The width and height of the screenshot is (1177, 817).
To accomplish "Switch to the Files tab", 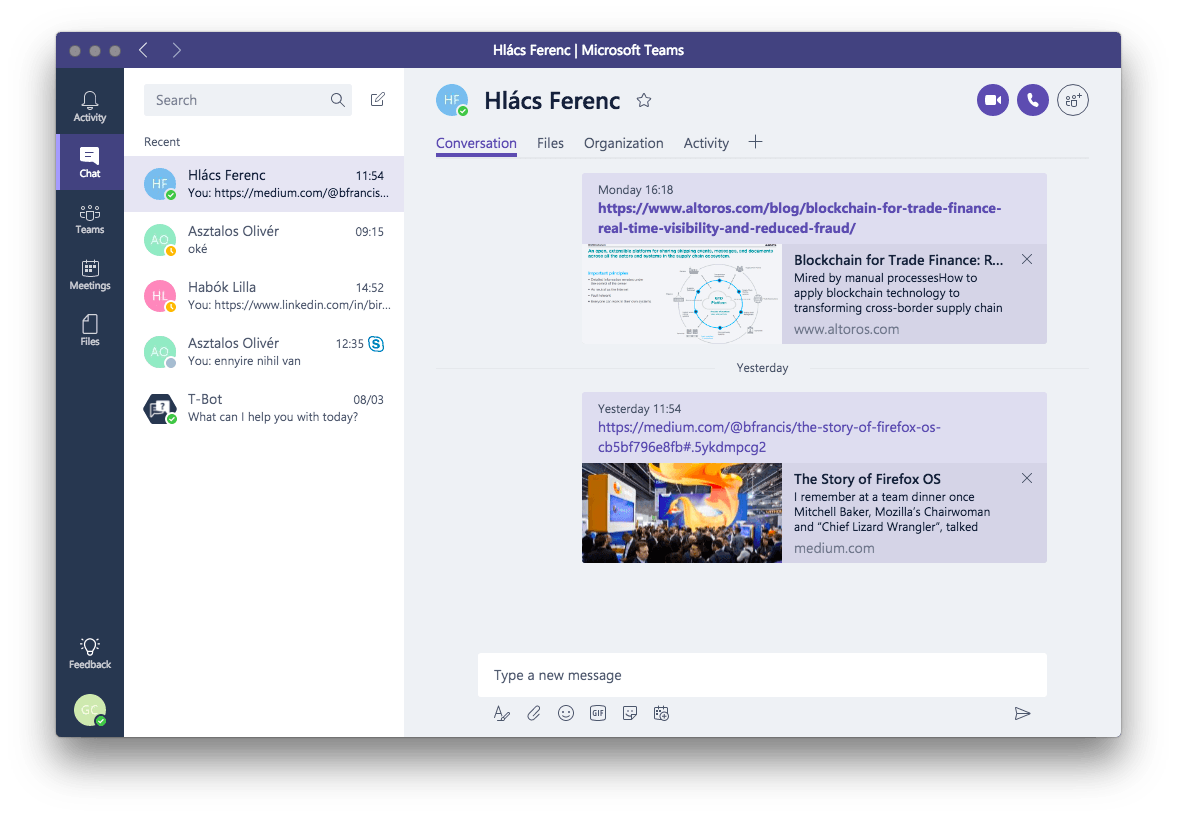I will (550, 143).
